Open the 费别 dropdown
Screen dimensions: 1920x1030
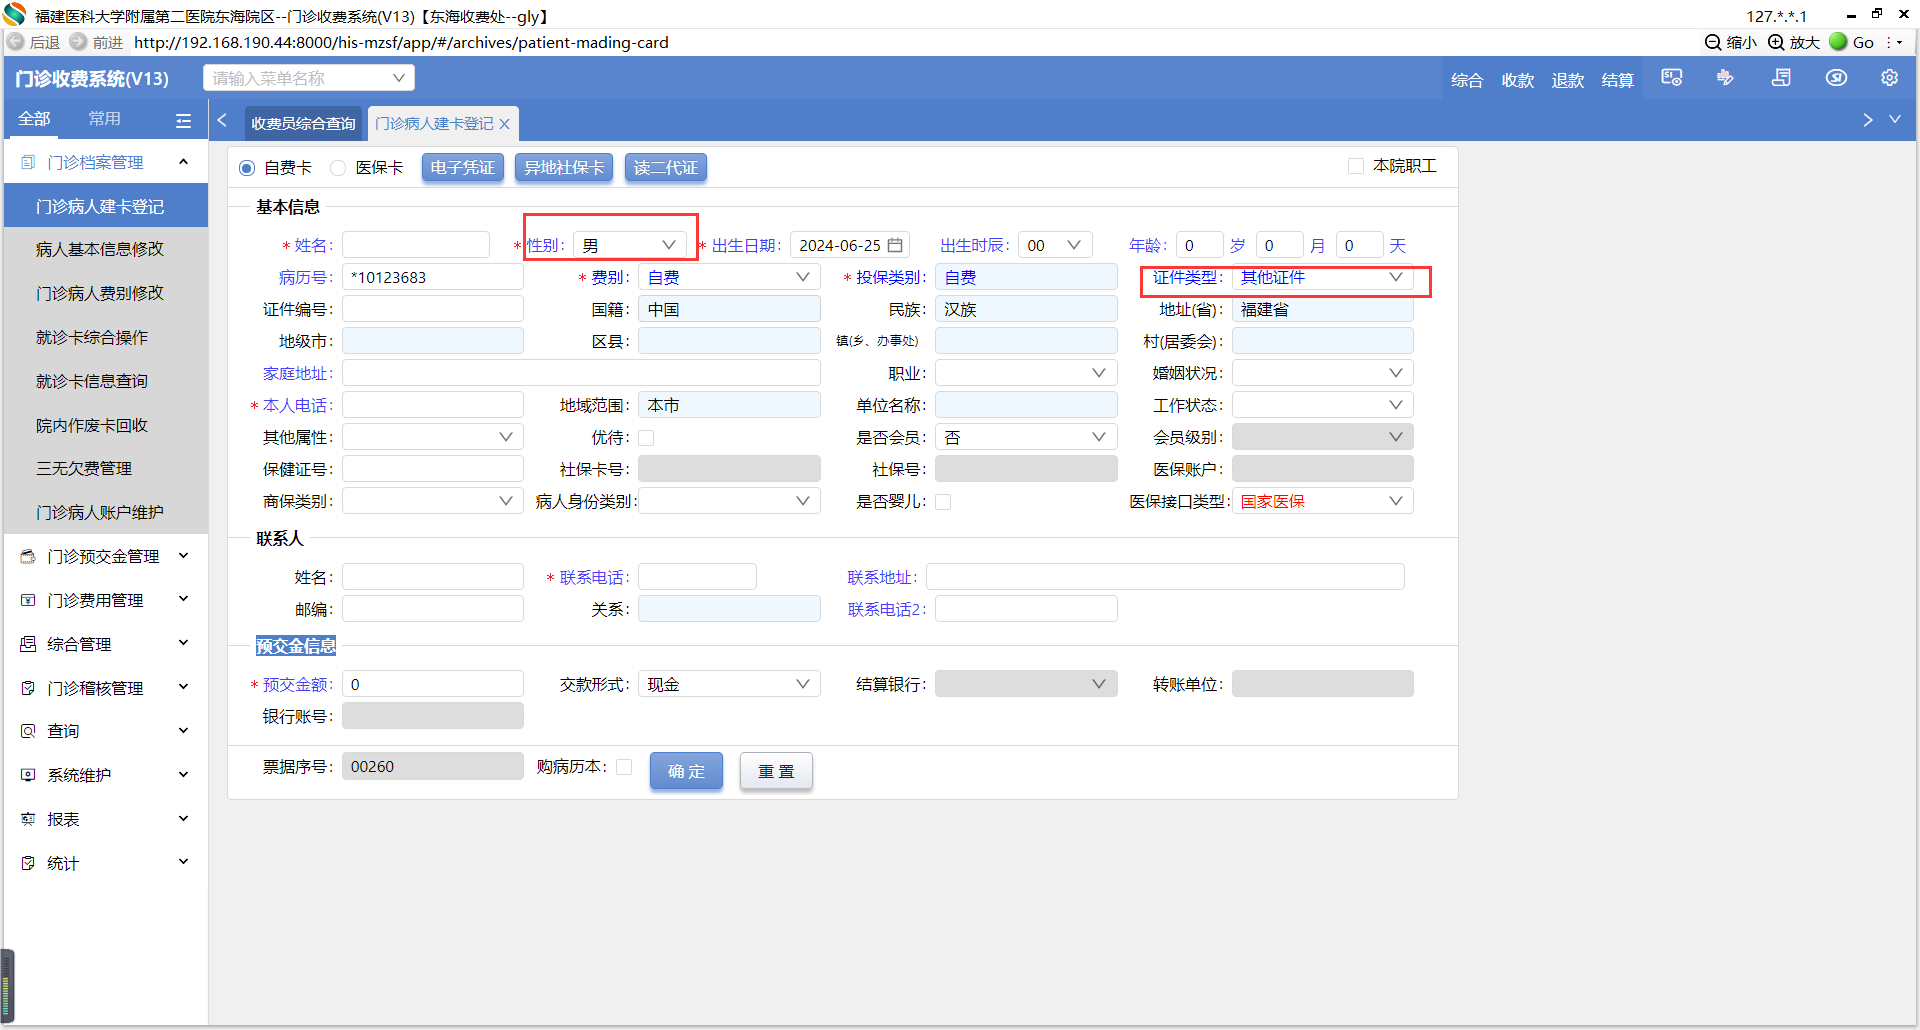pyautogui.click(x=729, y=277)
